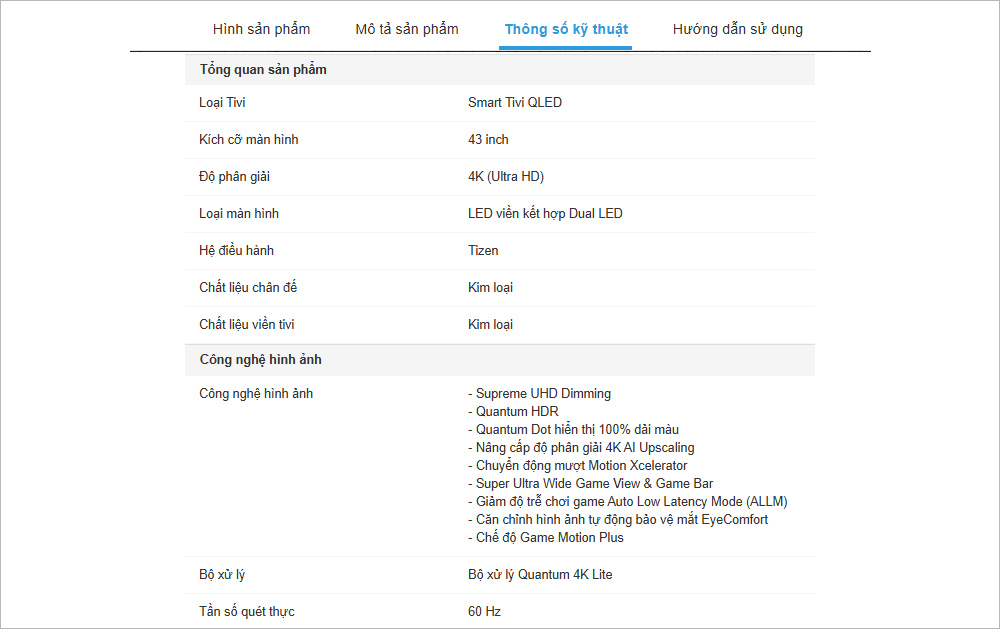The image size is (1000, 629).
Task: Click the Chất liệu chân đế label
Action: 248,288
